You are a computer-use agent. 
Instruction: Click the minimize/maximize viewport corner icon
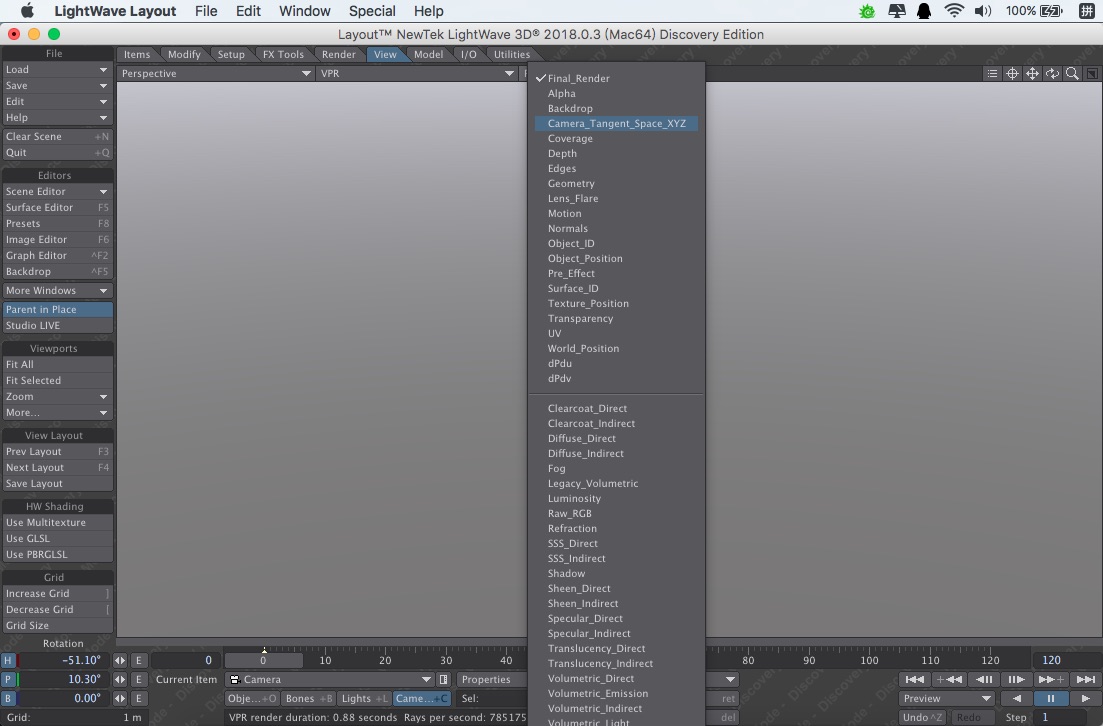point(1090,73)
